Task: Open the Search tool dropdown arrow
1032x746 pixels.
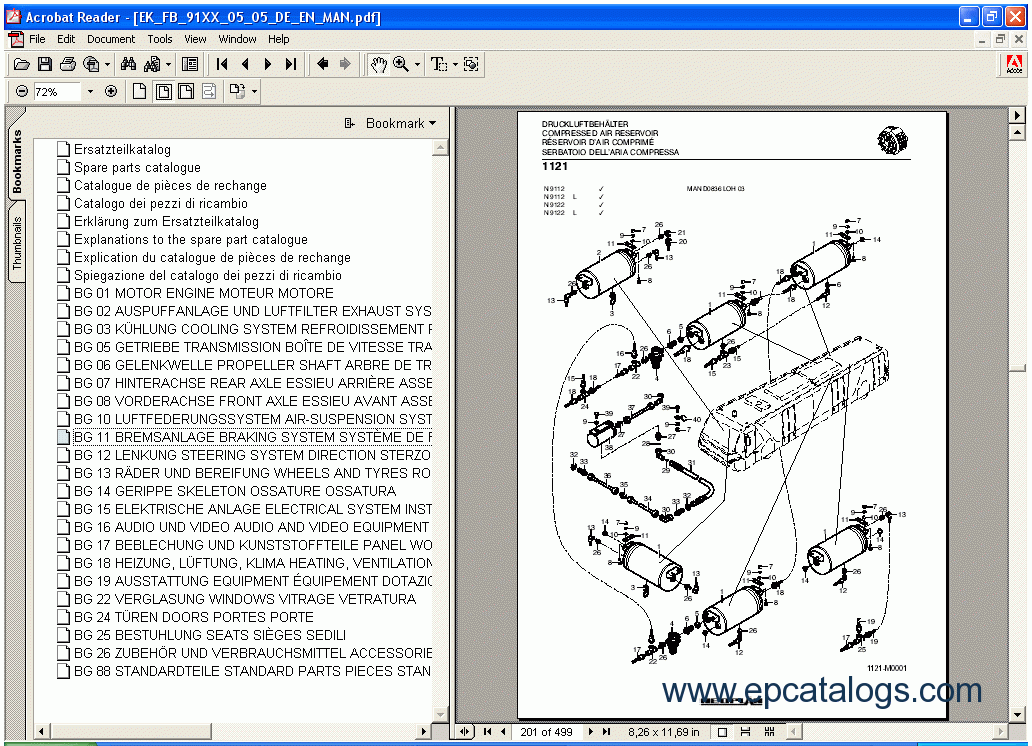Action: click(168, 65)
